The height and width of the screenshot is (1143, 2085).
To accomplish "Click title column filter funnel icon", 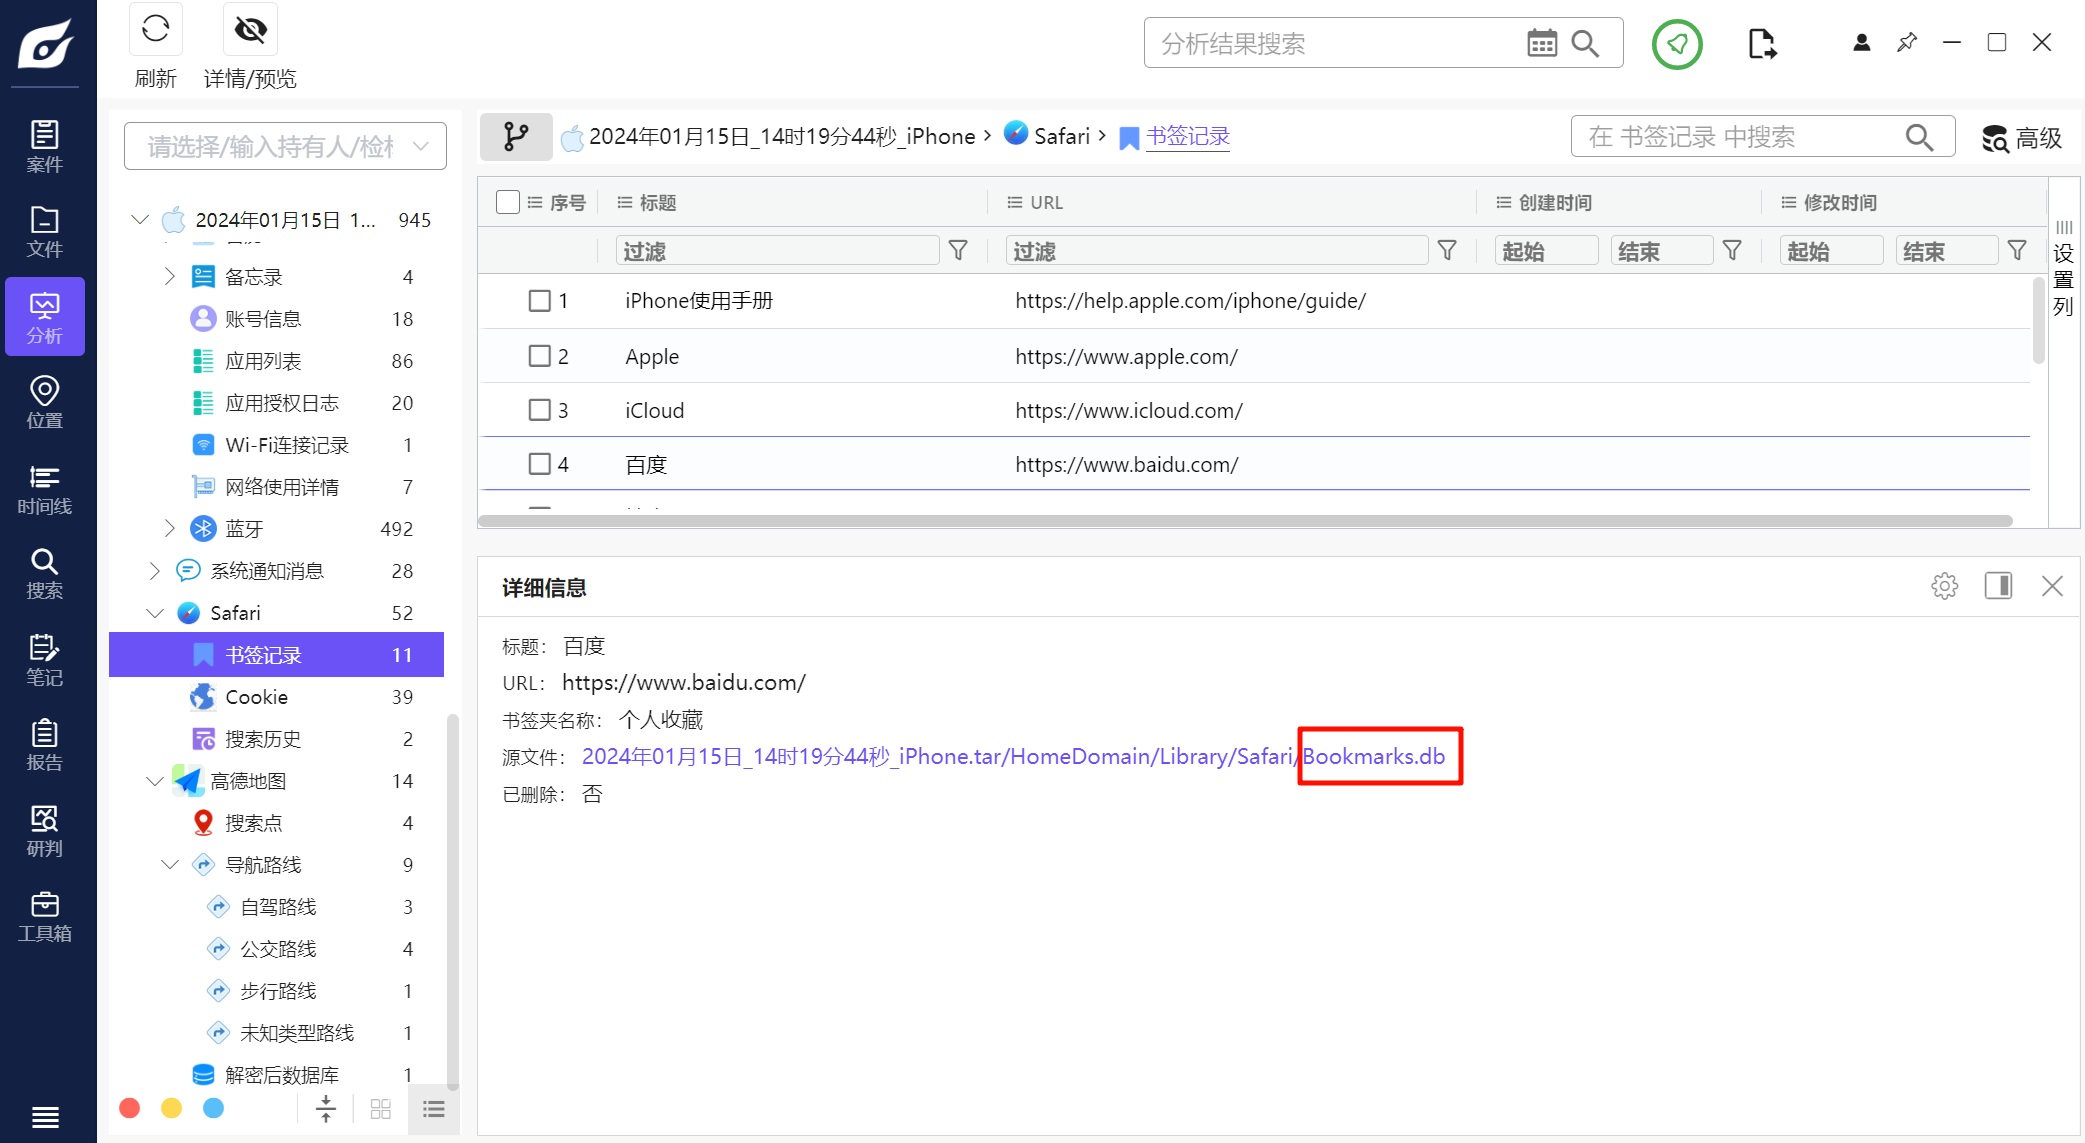I will click(958, 251).
